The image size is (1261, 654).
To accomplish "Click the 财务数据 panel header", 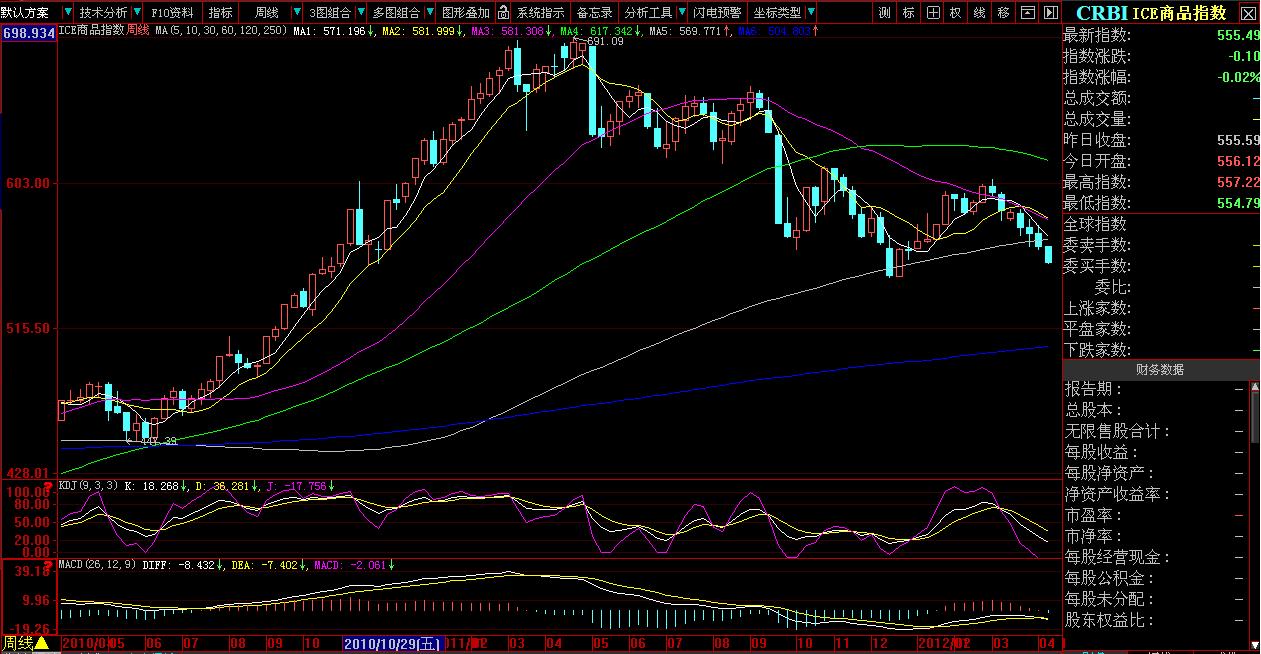I will 1160,369.
